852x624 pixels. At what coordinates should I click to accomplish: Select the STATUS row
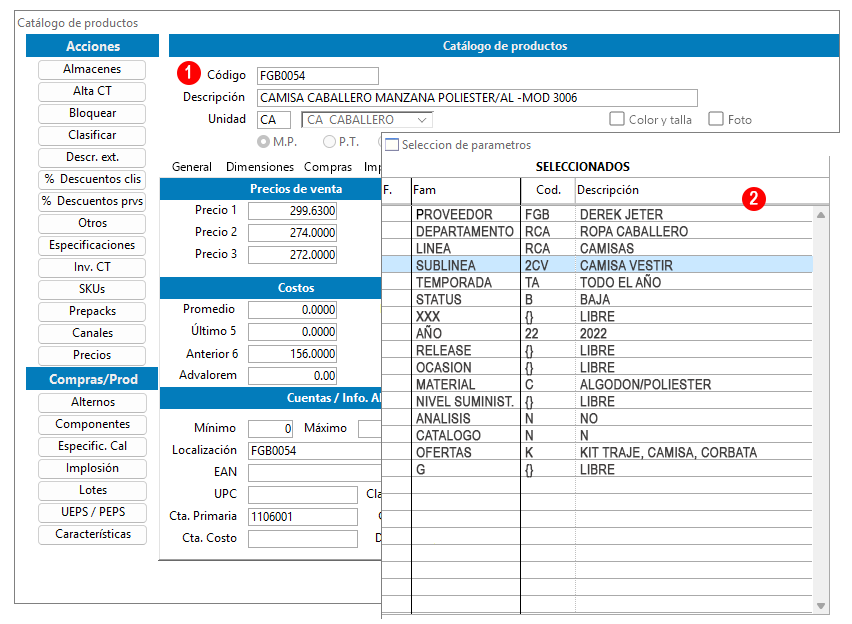pos(597,299)
